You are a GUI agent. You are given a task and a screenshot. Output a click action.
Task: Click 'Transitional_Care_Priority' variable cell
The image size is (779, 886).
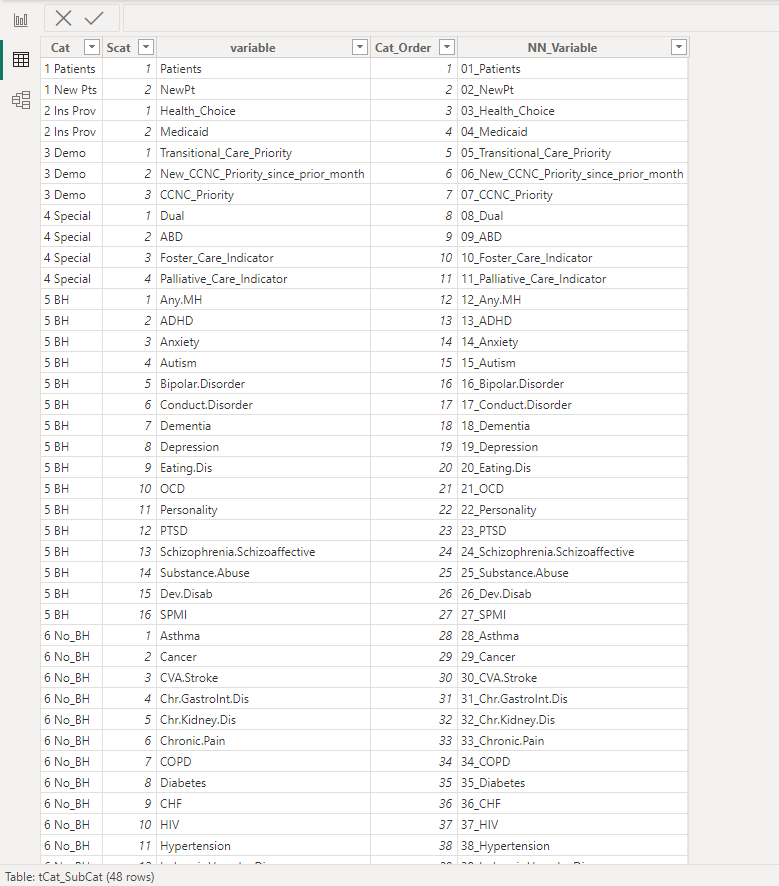pos(263,153)
